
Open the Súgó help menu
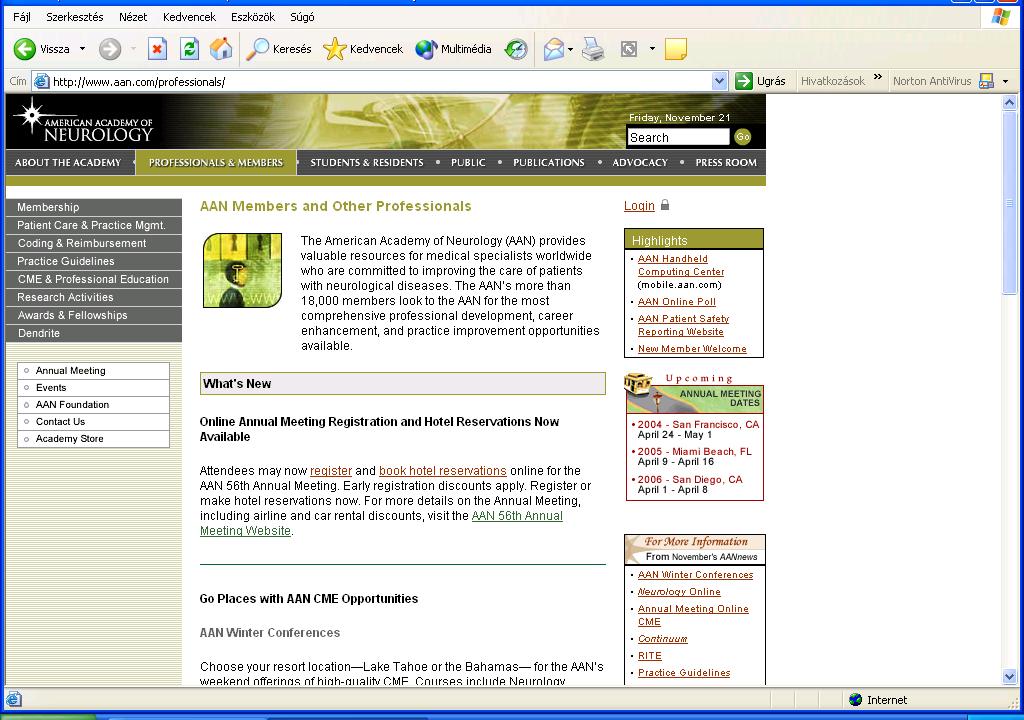(302, 17)
